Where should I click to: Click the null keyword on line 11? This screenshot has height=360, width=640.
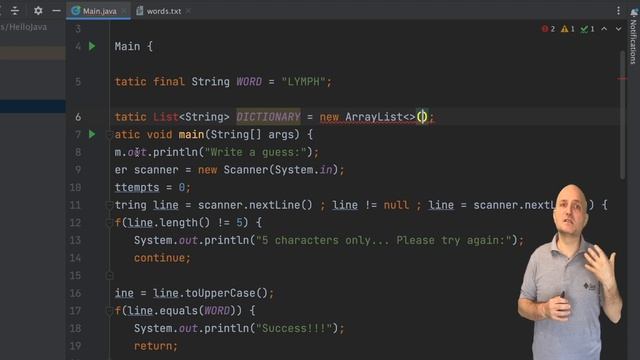click(x=396, y=205)
